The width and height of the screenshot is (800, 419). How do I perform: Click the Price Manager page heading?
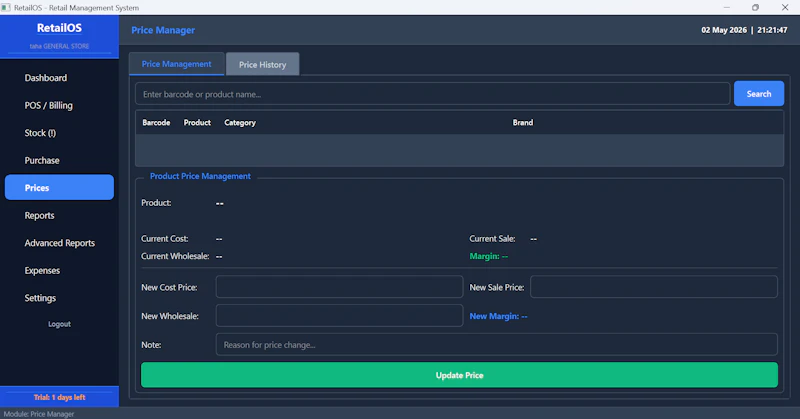pos(163,30)
